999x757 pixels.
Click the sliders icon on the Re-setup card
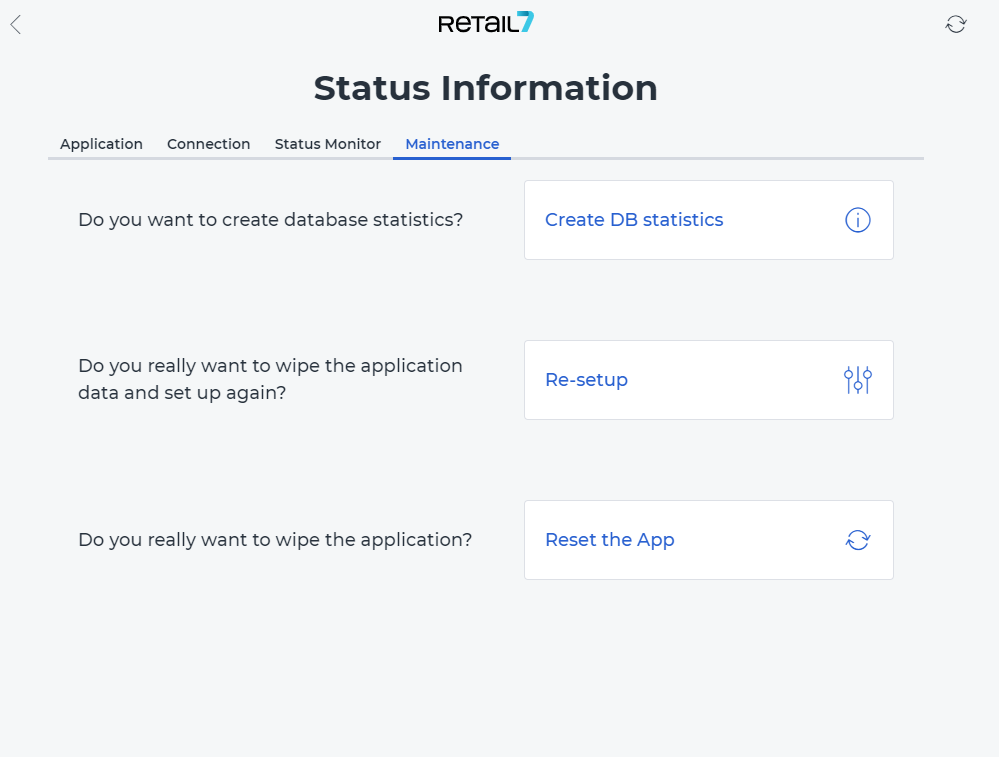pyautogui.click(x=858, y=380)
